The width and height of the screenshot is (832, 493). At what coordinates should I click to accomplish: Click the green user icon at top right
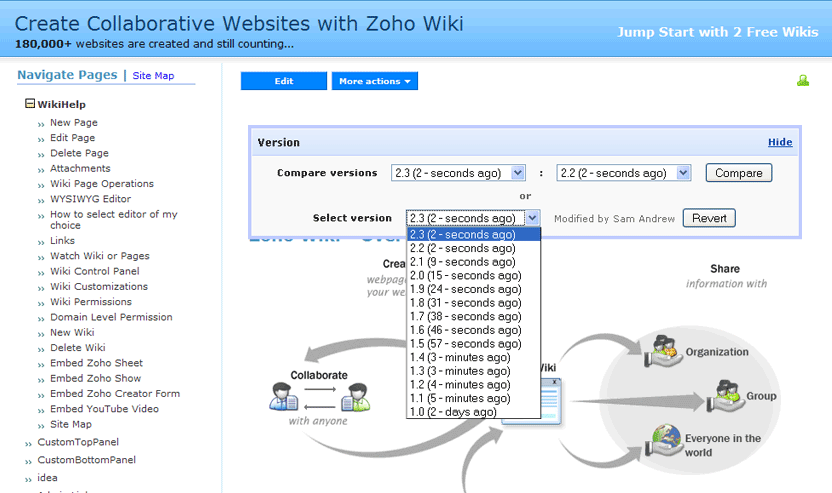[x=803, y=81]
